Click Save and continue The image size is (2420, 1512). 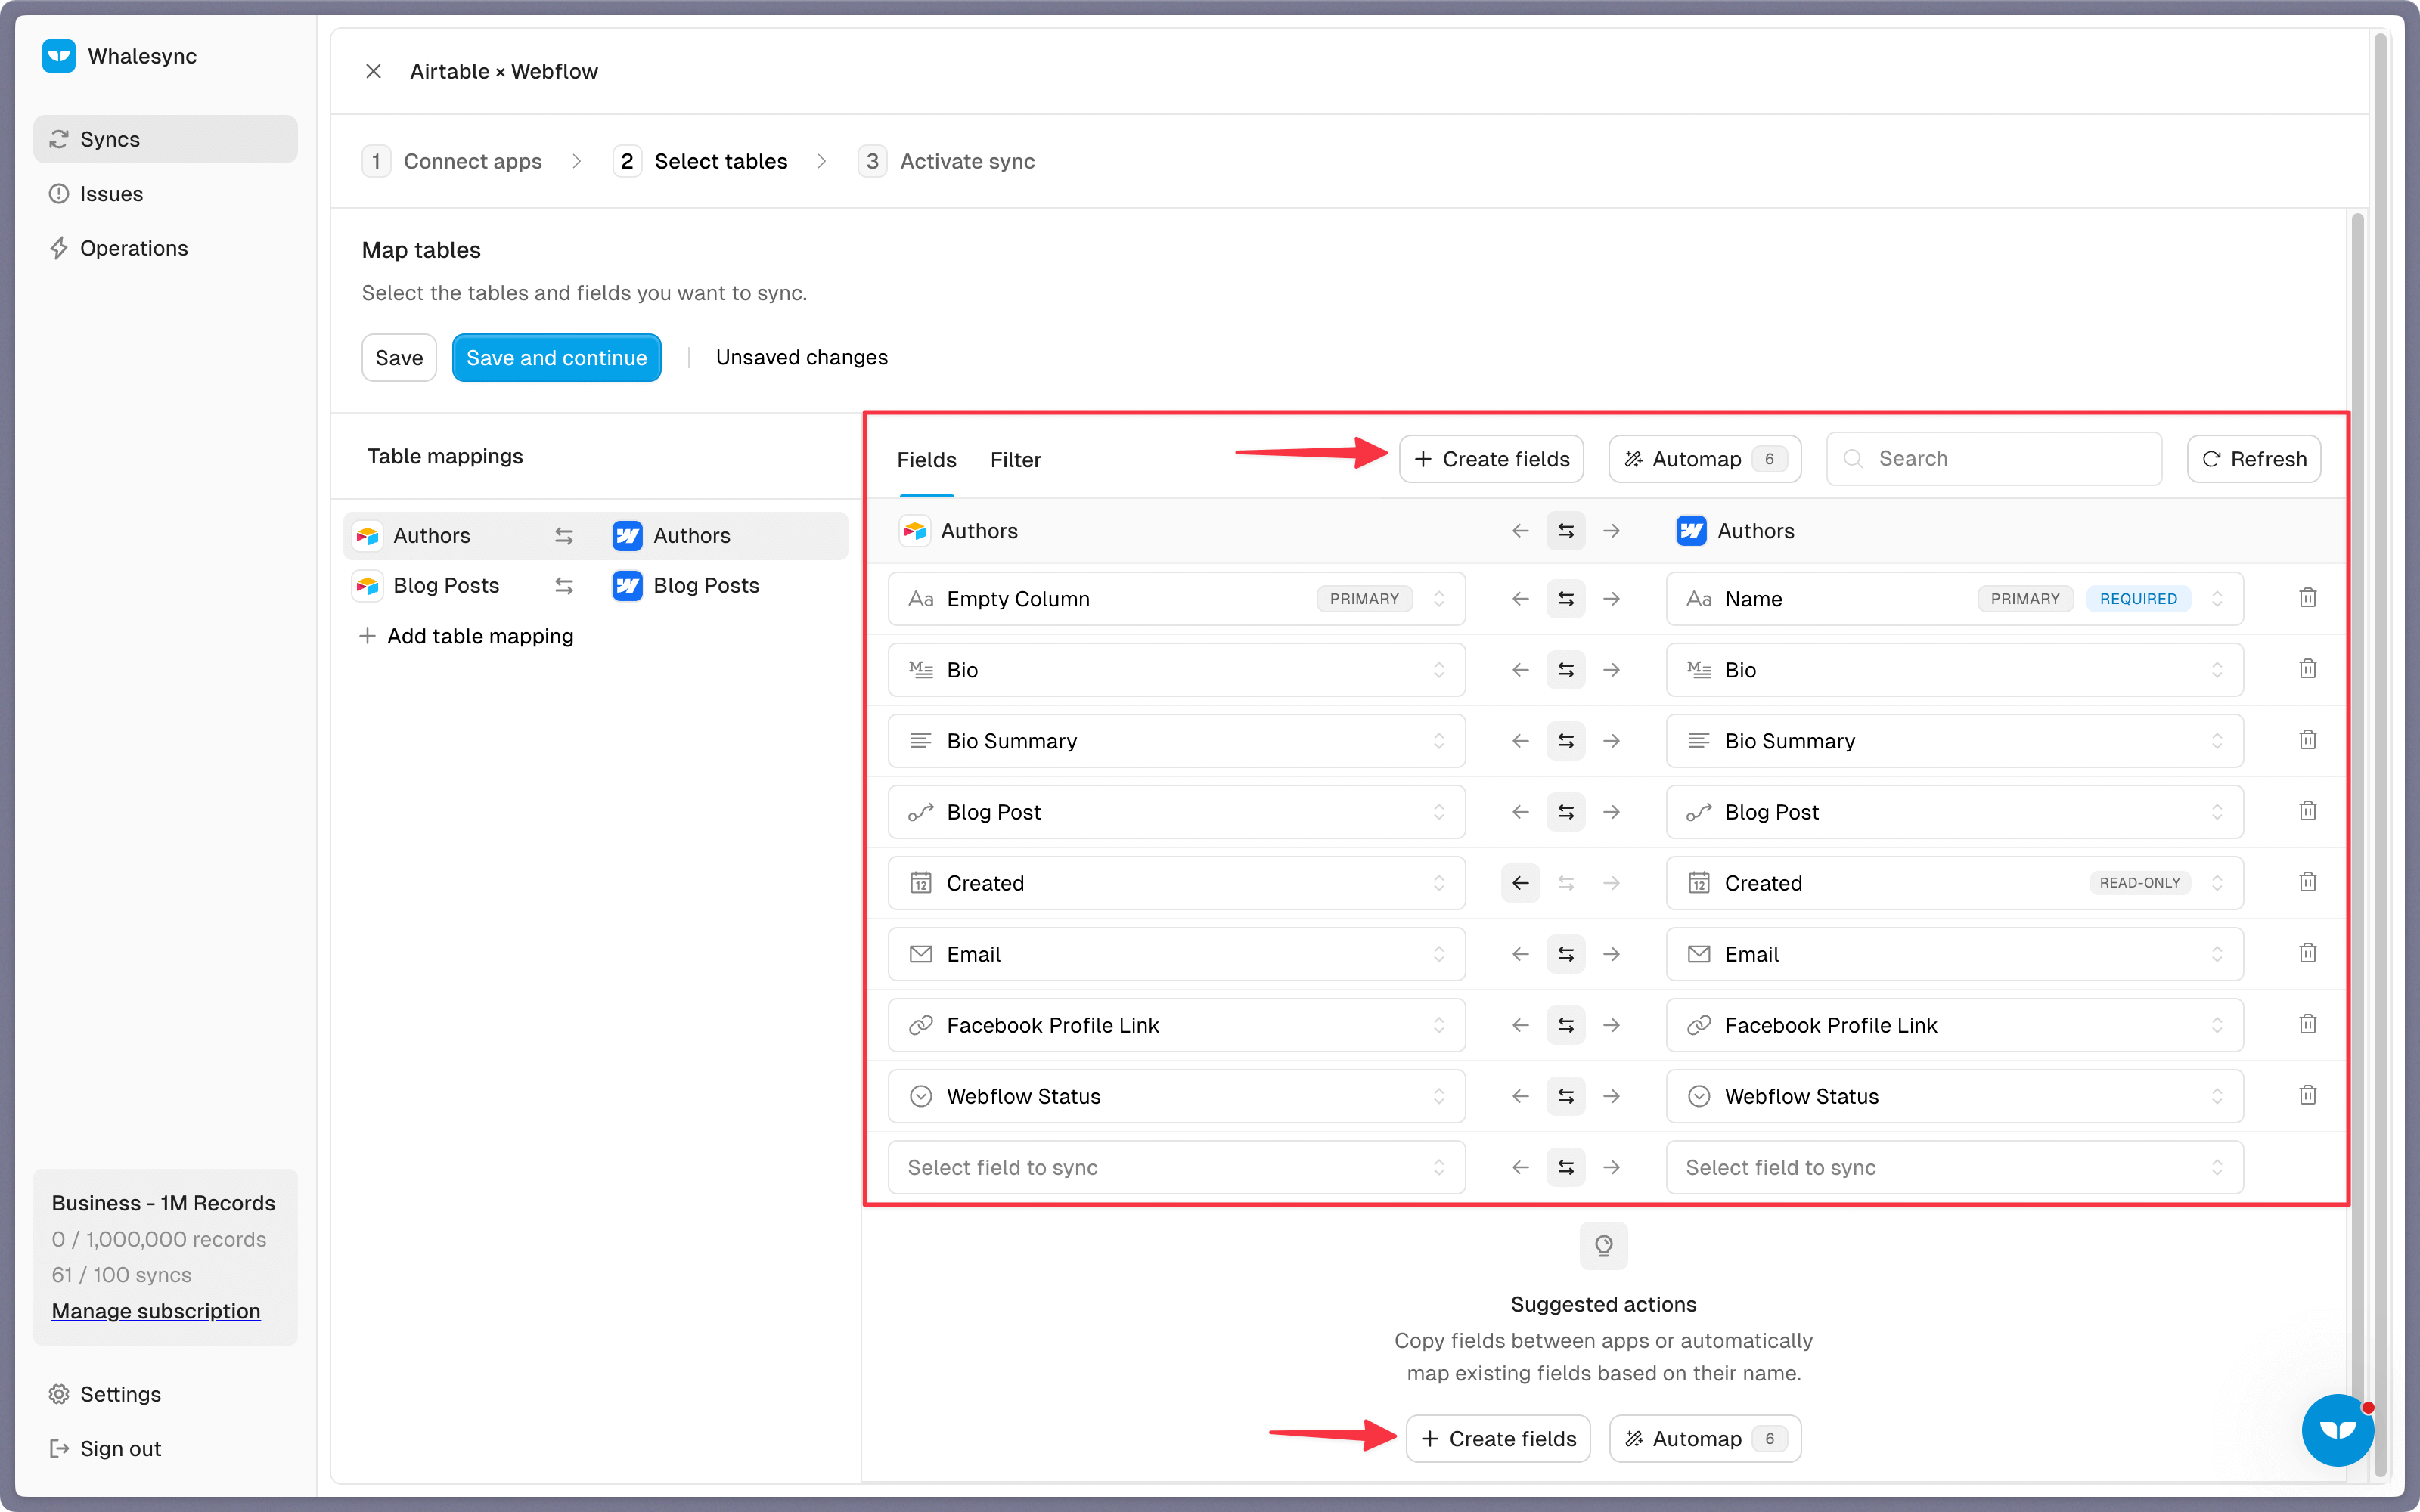tap(556, 358)
